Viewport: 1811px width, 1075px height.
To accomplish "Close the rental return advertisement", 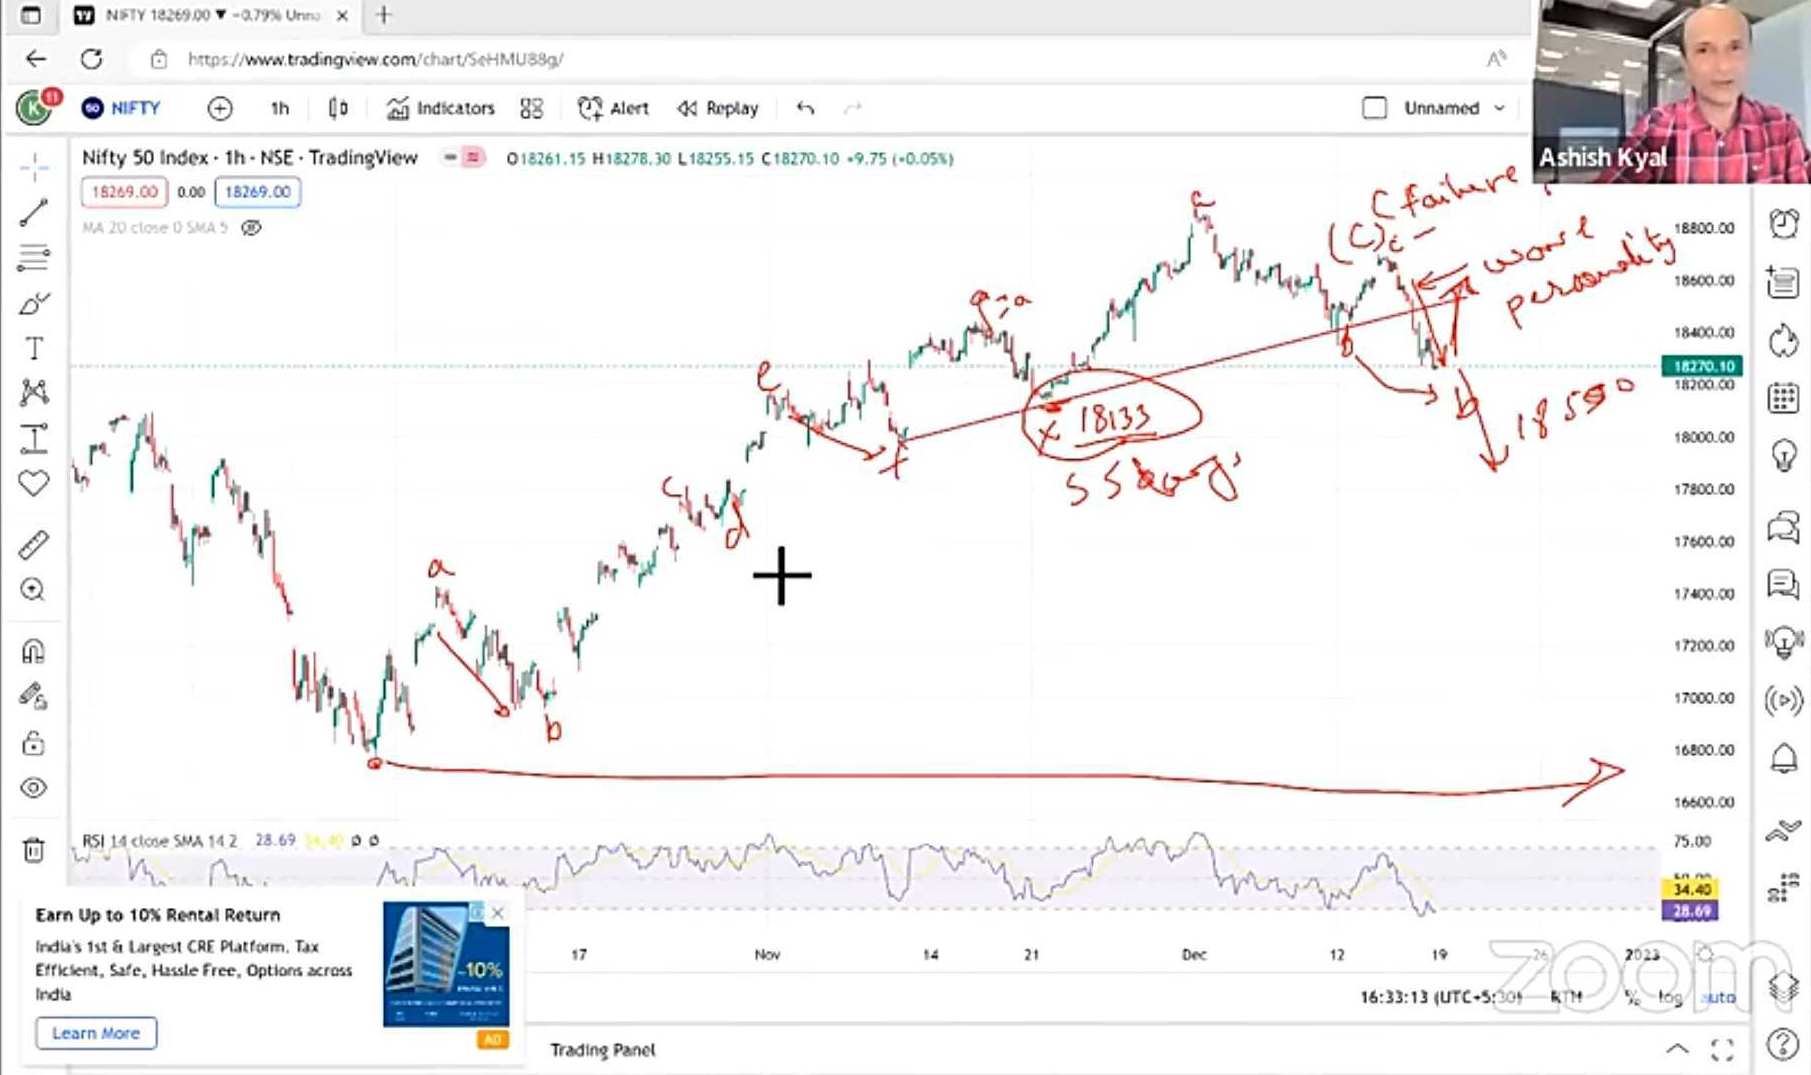I will [497, 912].
